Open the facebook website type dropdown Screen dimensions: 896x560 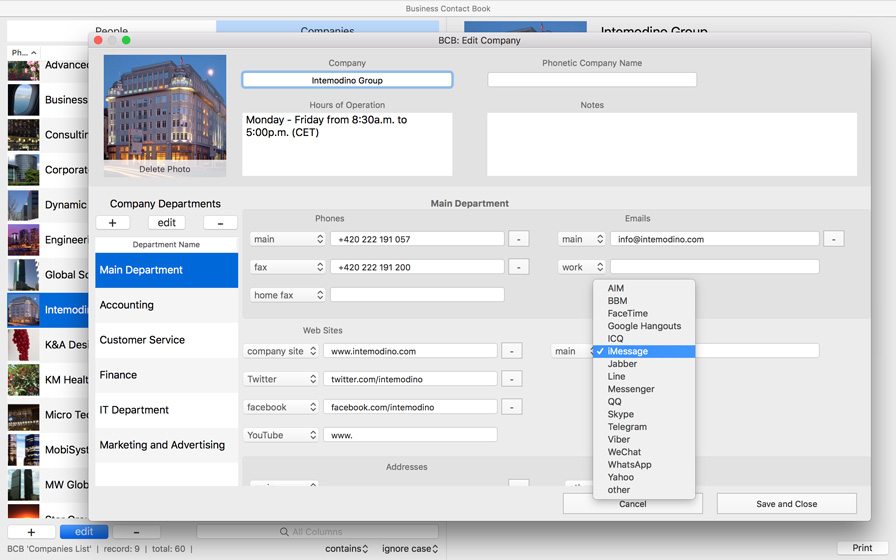[281, 407]
